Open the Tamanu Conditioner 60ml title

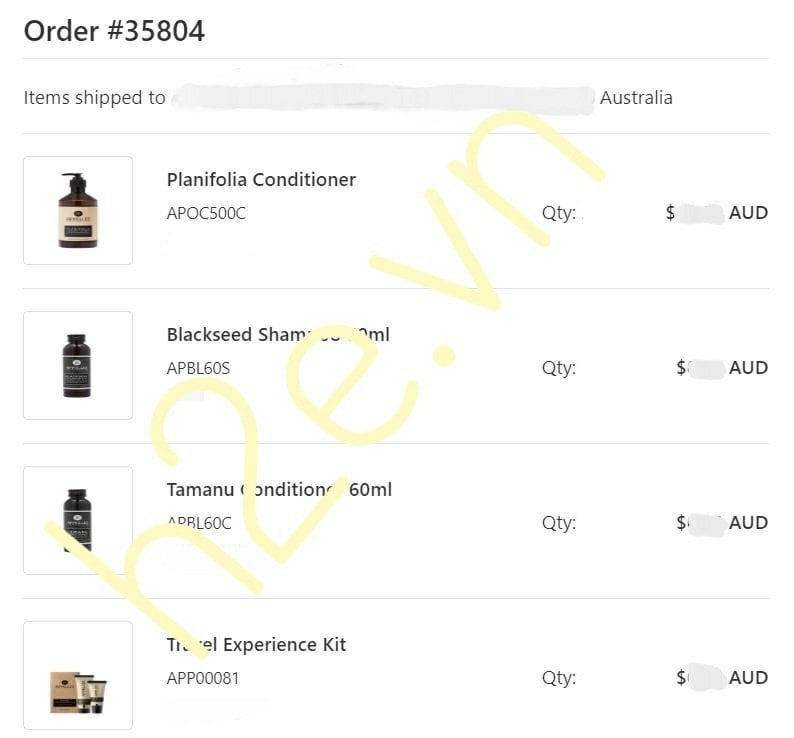tap(279, 490)
